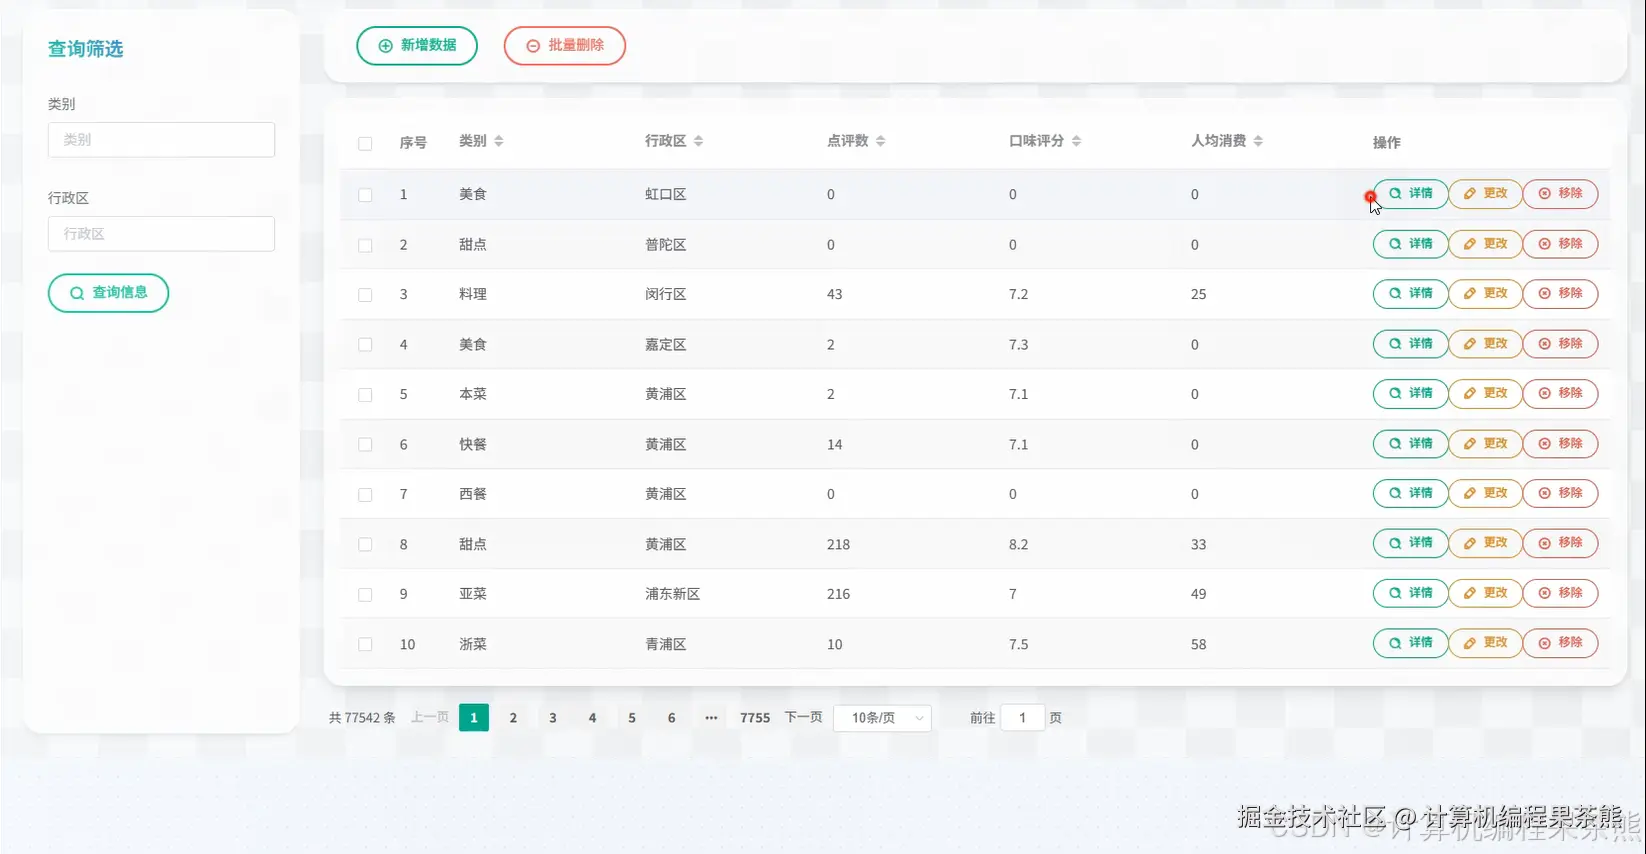This screenshot has width=1646, height=854.
Task: Focus the 前往 page number input
Action: [x=1022, y=718]
